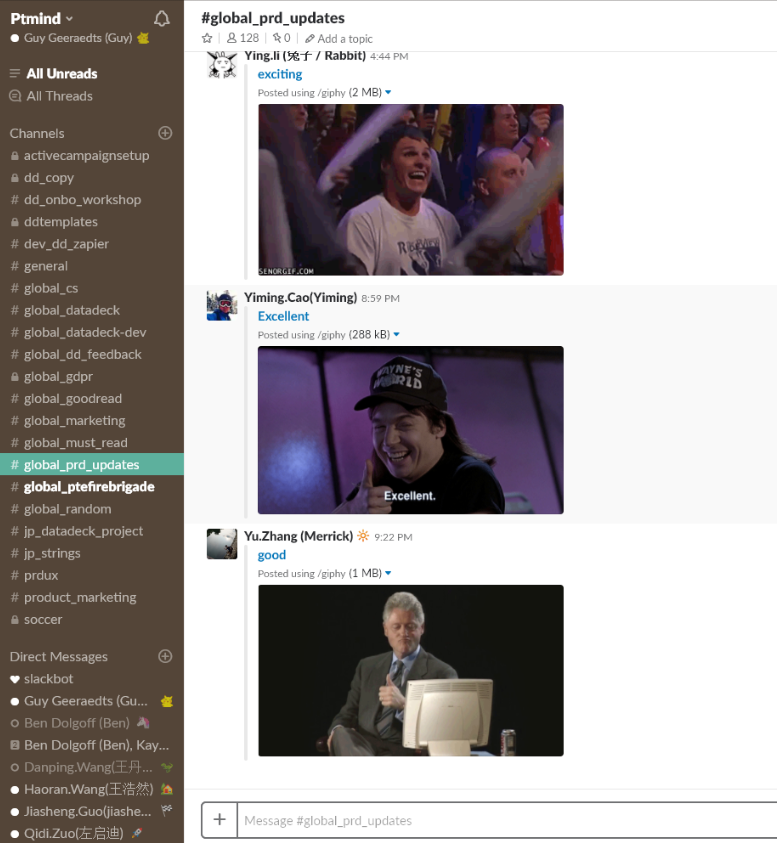Image resolution: width=777 pixels, height=843 pixels.
Task: Switch to general channel
Action: click(x=92, y=266)
